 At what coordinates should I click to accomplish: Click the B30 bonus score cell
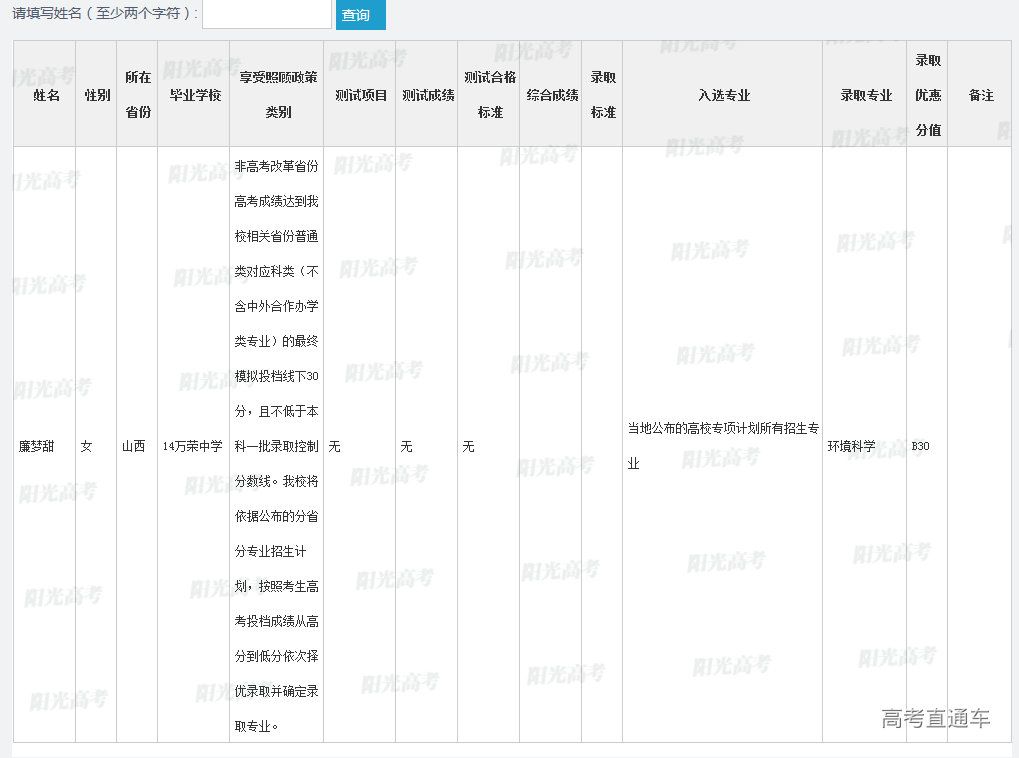[x=920, y=446]
